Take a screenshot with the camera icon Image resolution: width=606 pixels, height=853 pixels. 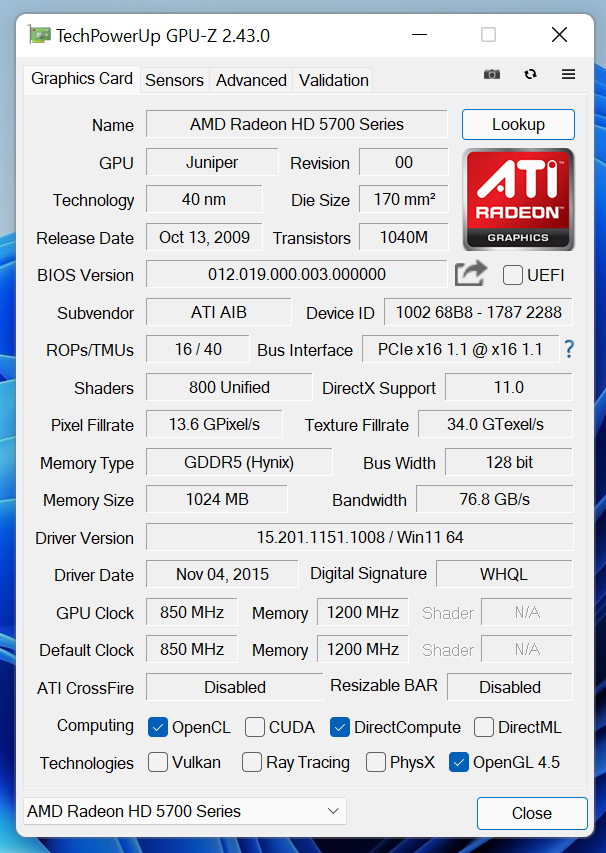492,74
